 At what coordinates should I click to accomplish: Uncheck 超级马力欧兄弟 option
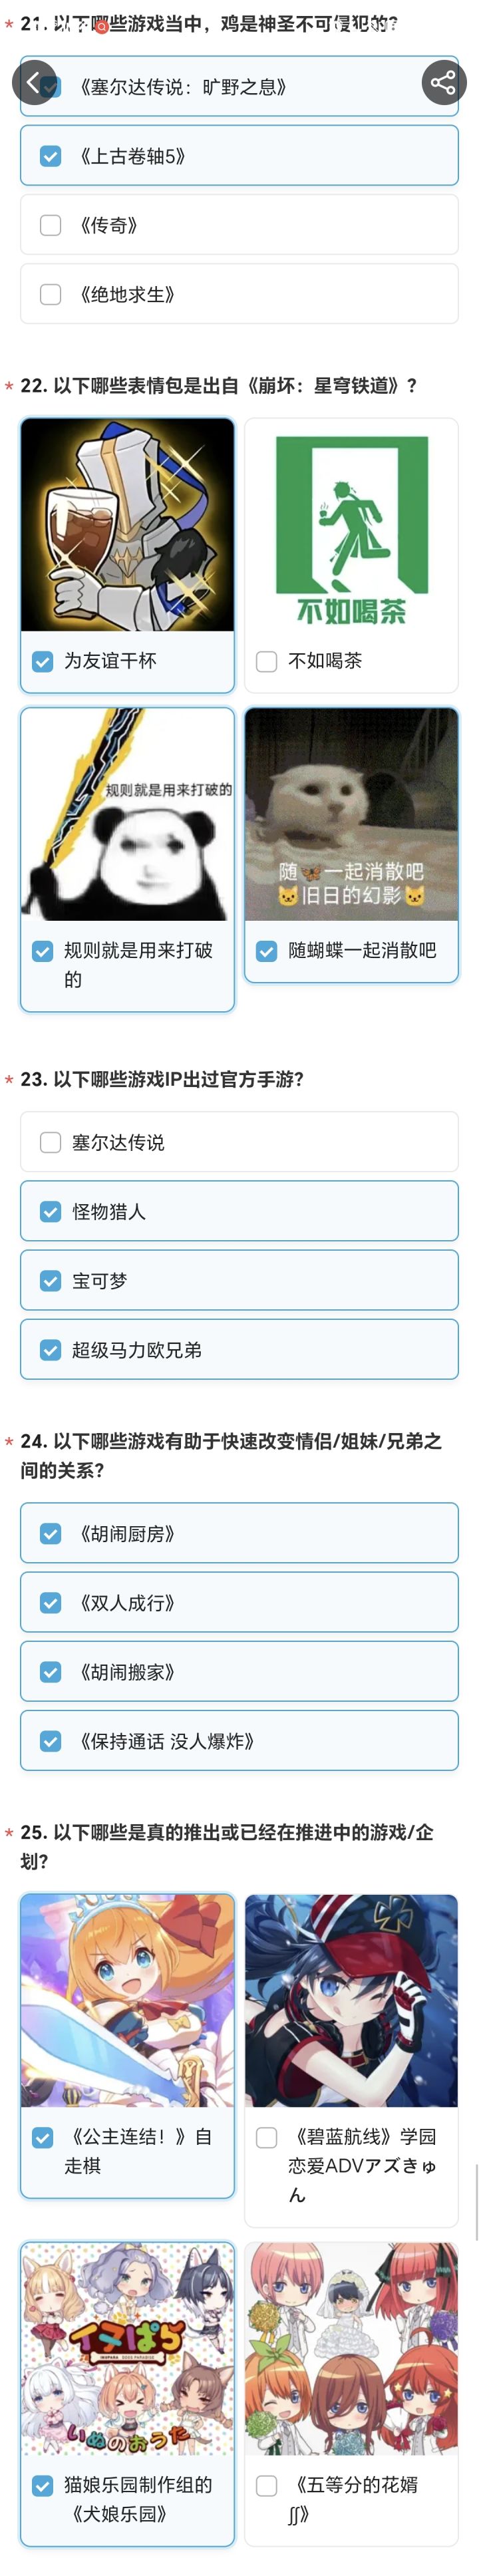tap(50, 1350)
